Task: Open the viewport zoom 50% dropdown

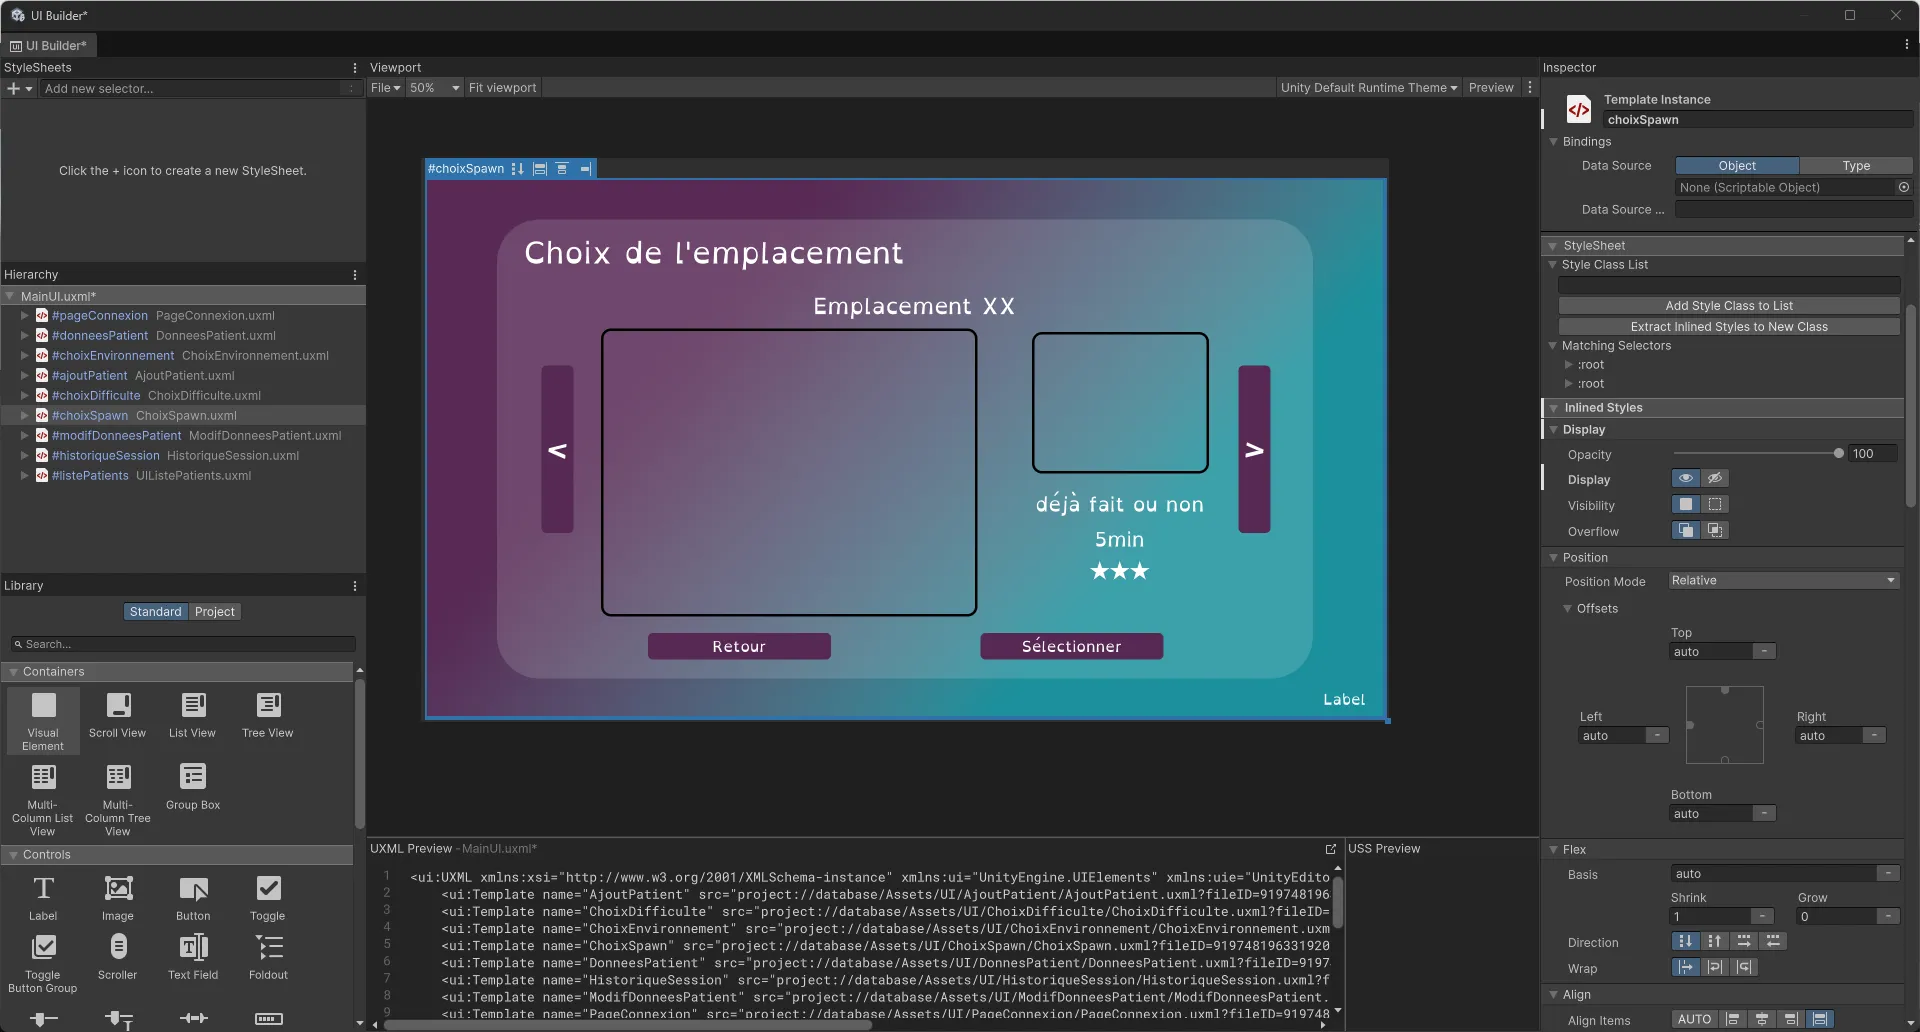Action: click(x=435, y=88)
